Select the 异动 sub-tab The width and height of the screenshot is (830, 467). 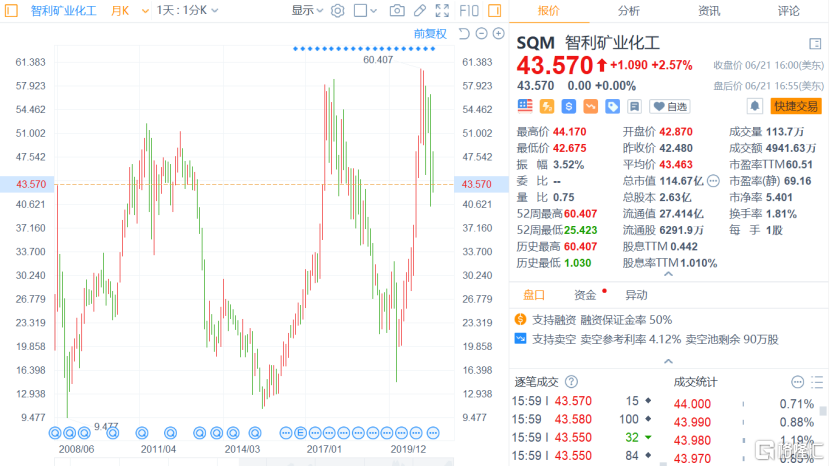pyautogui.click(x=636, y=295)
